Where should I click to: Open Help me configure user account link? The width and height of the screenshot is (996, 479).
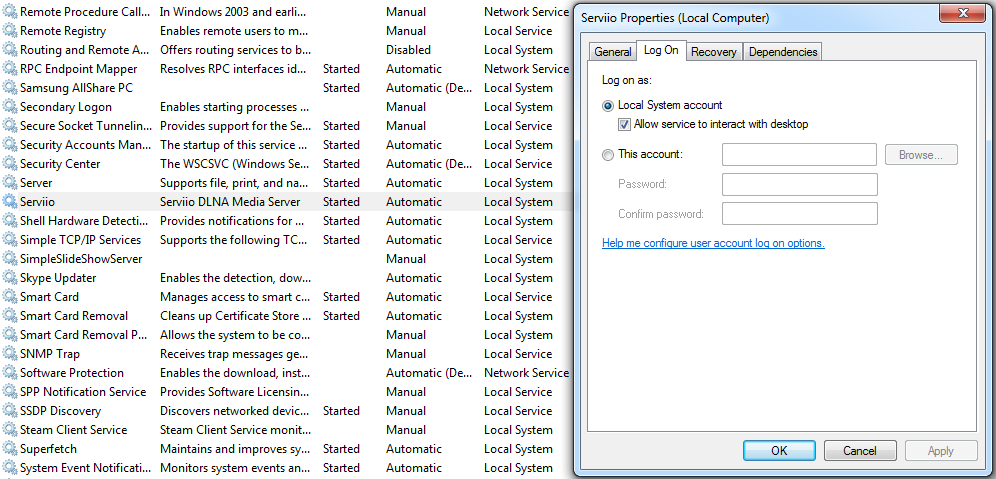(x=713, y=243)
